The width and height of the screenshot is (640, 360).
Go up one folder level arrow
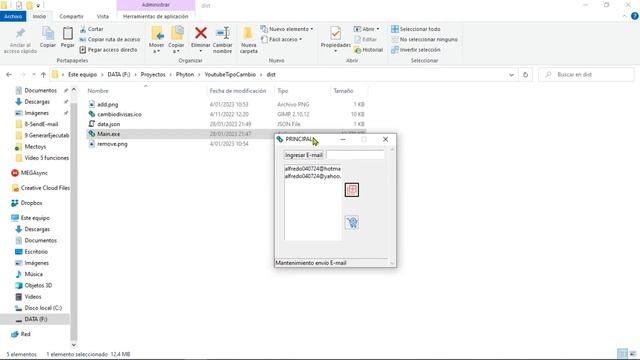pos(43,75)
